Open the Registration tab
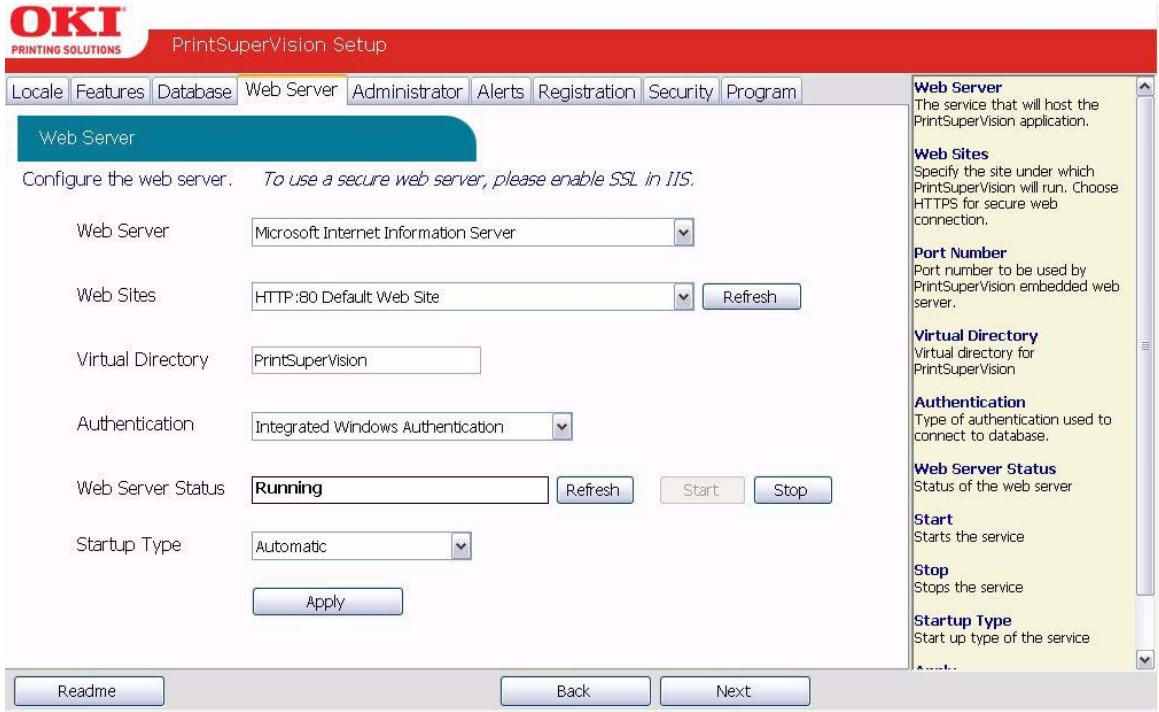Screen dimensions: 1159x712 tap(586, 92)
